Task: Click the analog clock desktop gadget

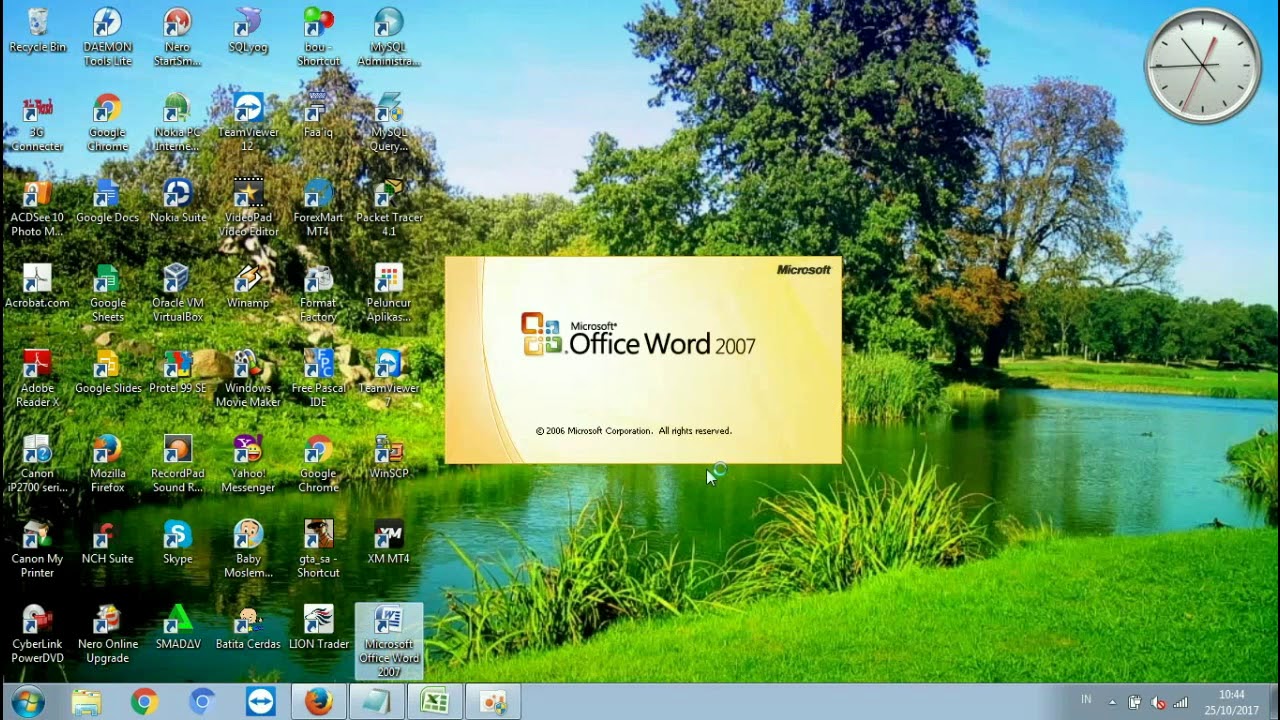Action: point(1202,66)
